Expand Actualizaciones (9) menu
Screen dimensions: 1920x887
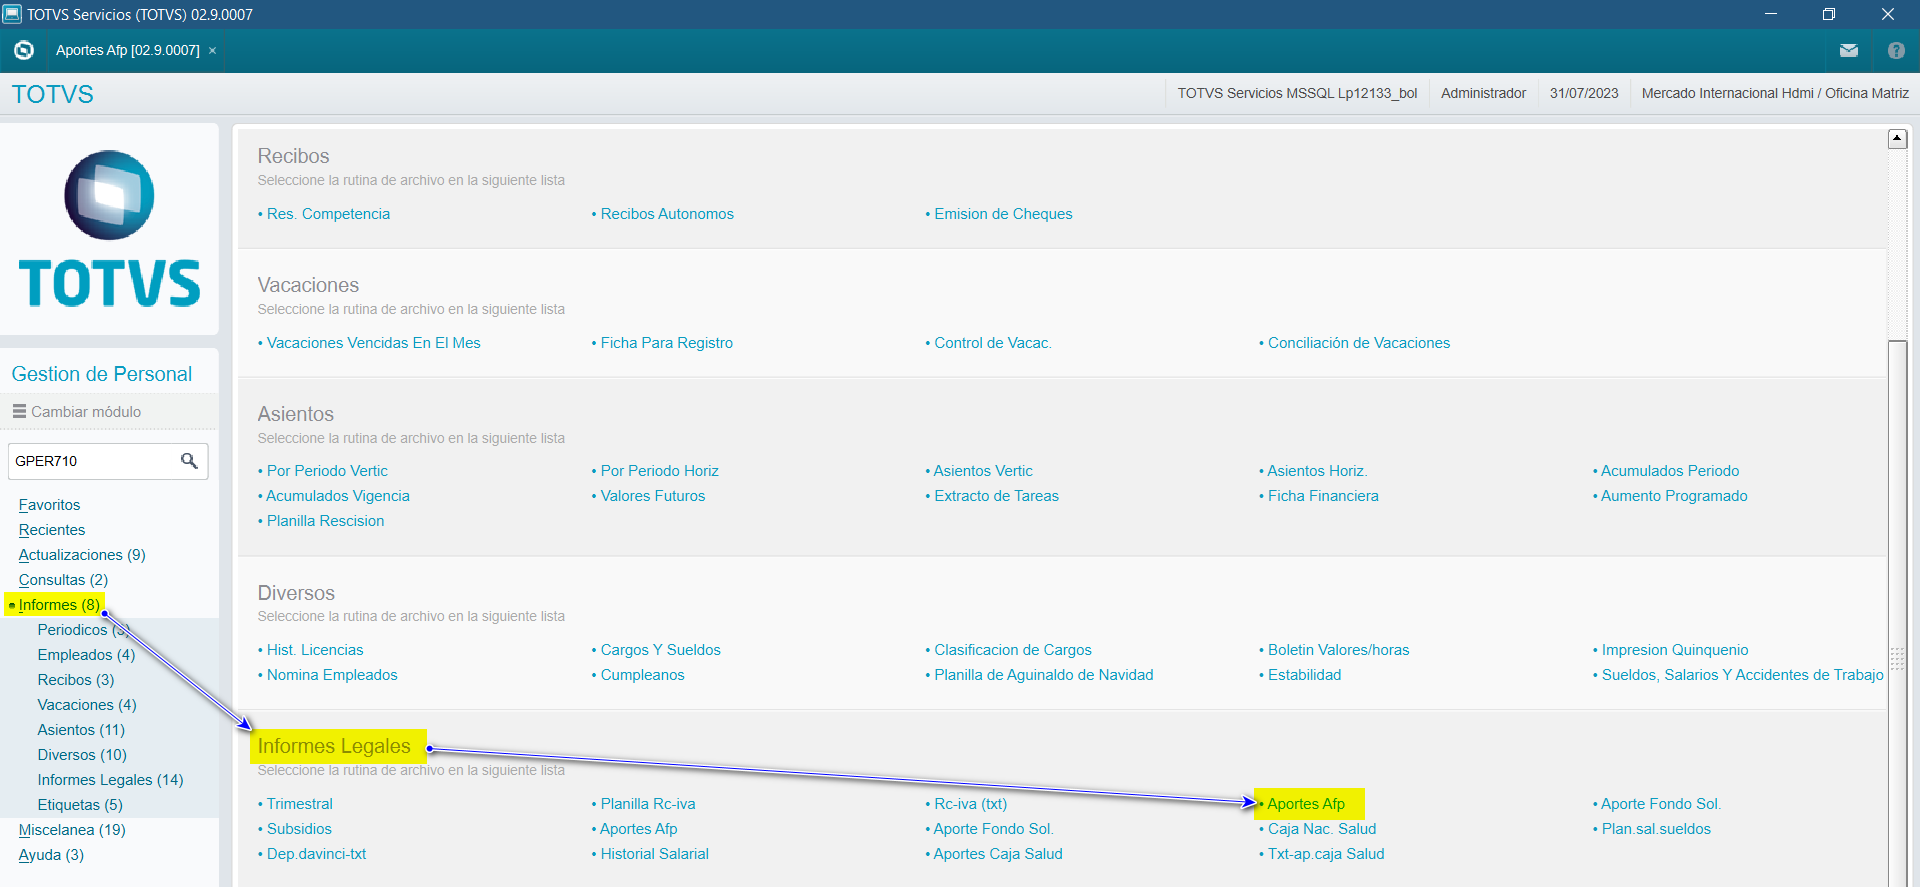(82, 555)
